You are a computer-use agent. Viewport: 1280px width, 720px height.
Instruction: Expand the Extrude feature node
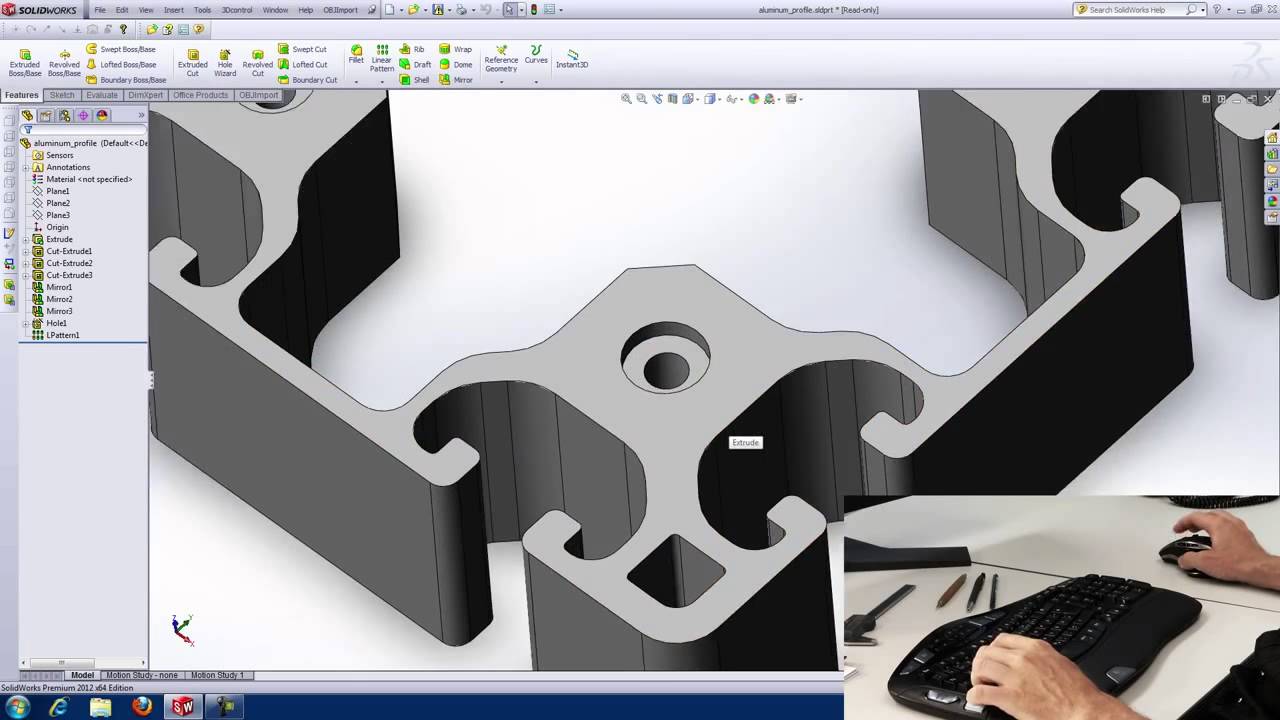[25, 239]
